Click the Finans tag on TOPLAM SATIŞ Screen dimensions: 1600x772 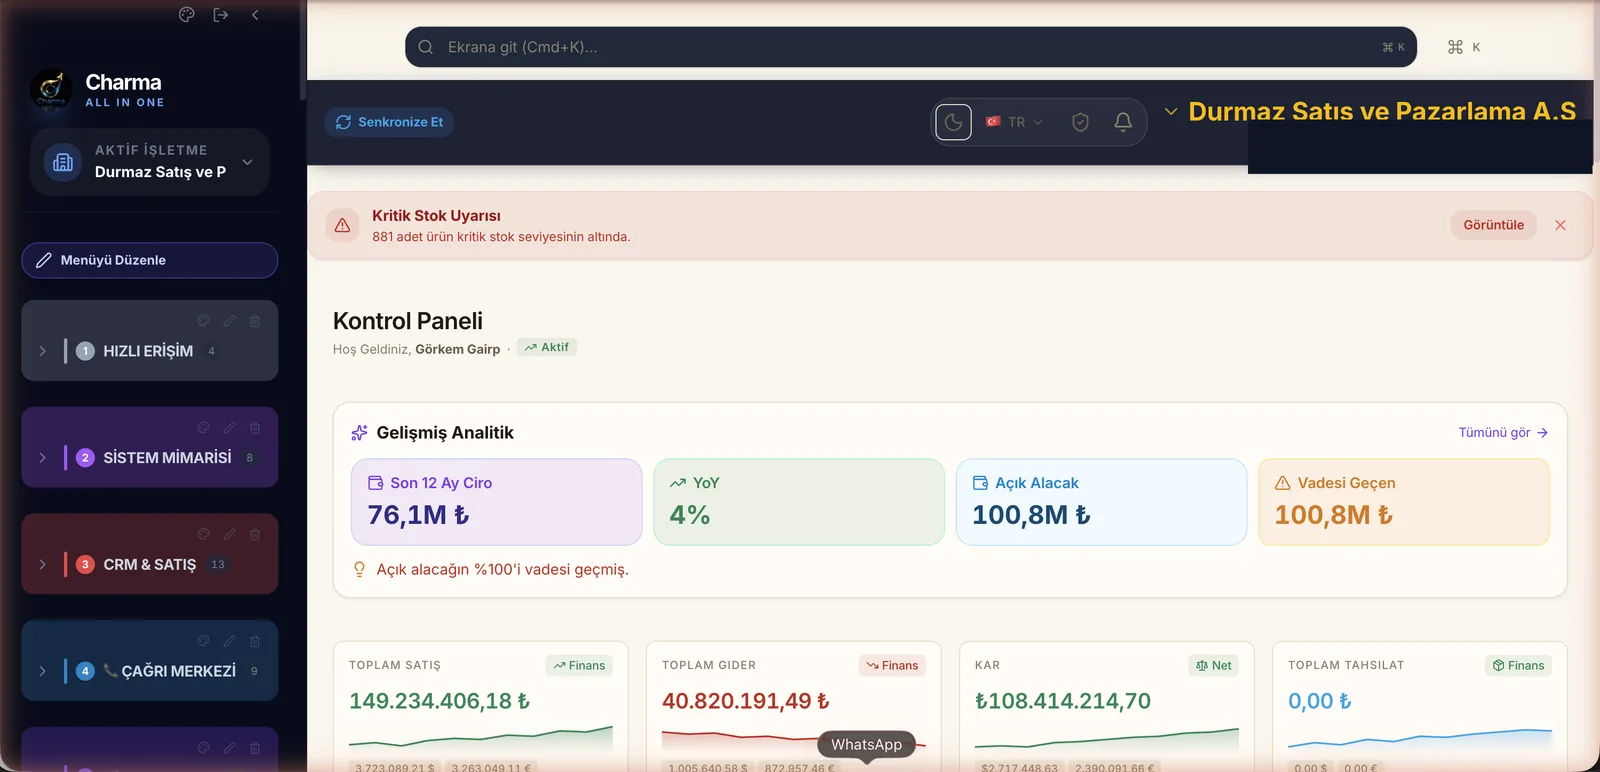[579, 665]
